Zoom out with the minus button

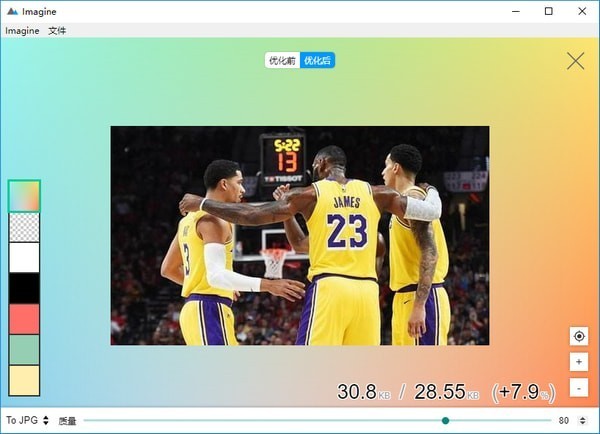click(579, 388)
